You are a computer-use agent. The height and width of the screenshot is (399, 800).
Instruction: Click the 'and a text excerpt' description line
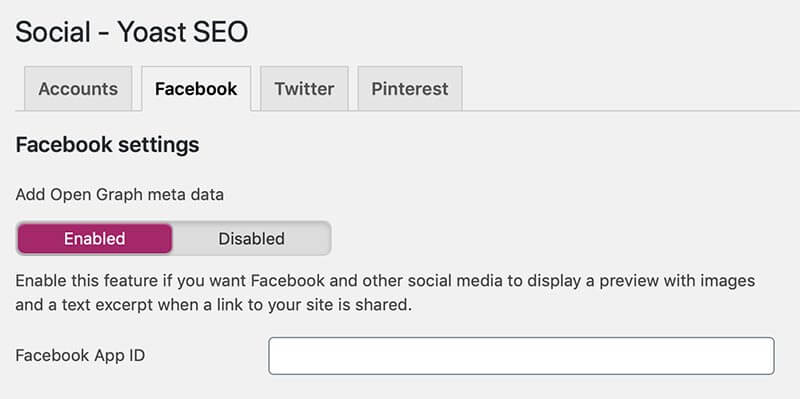point(213,306)
